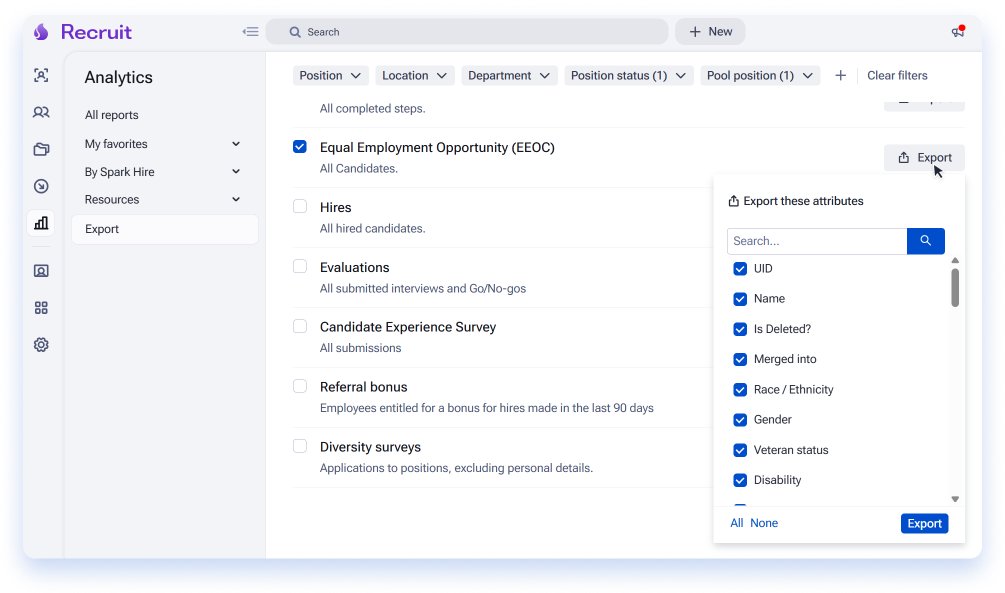
Task: Open All reports in the Analytics menu
Action: point(112,115)
